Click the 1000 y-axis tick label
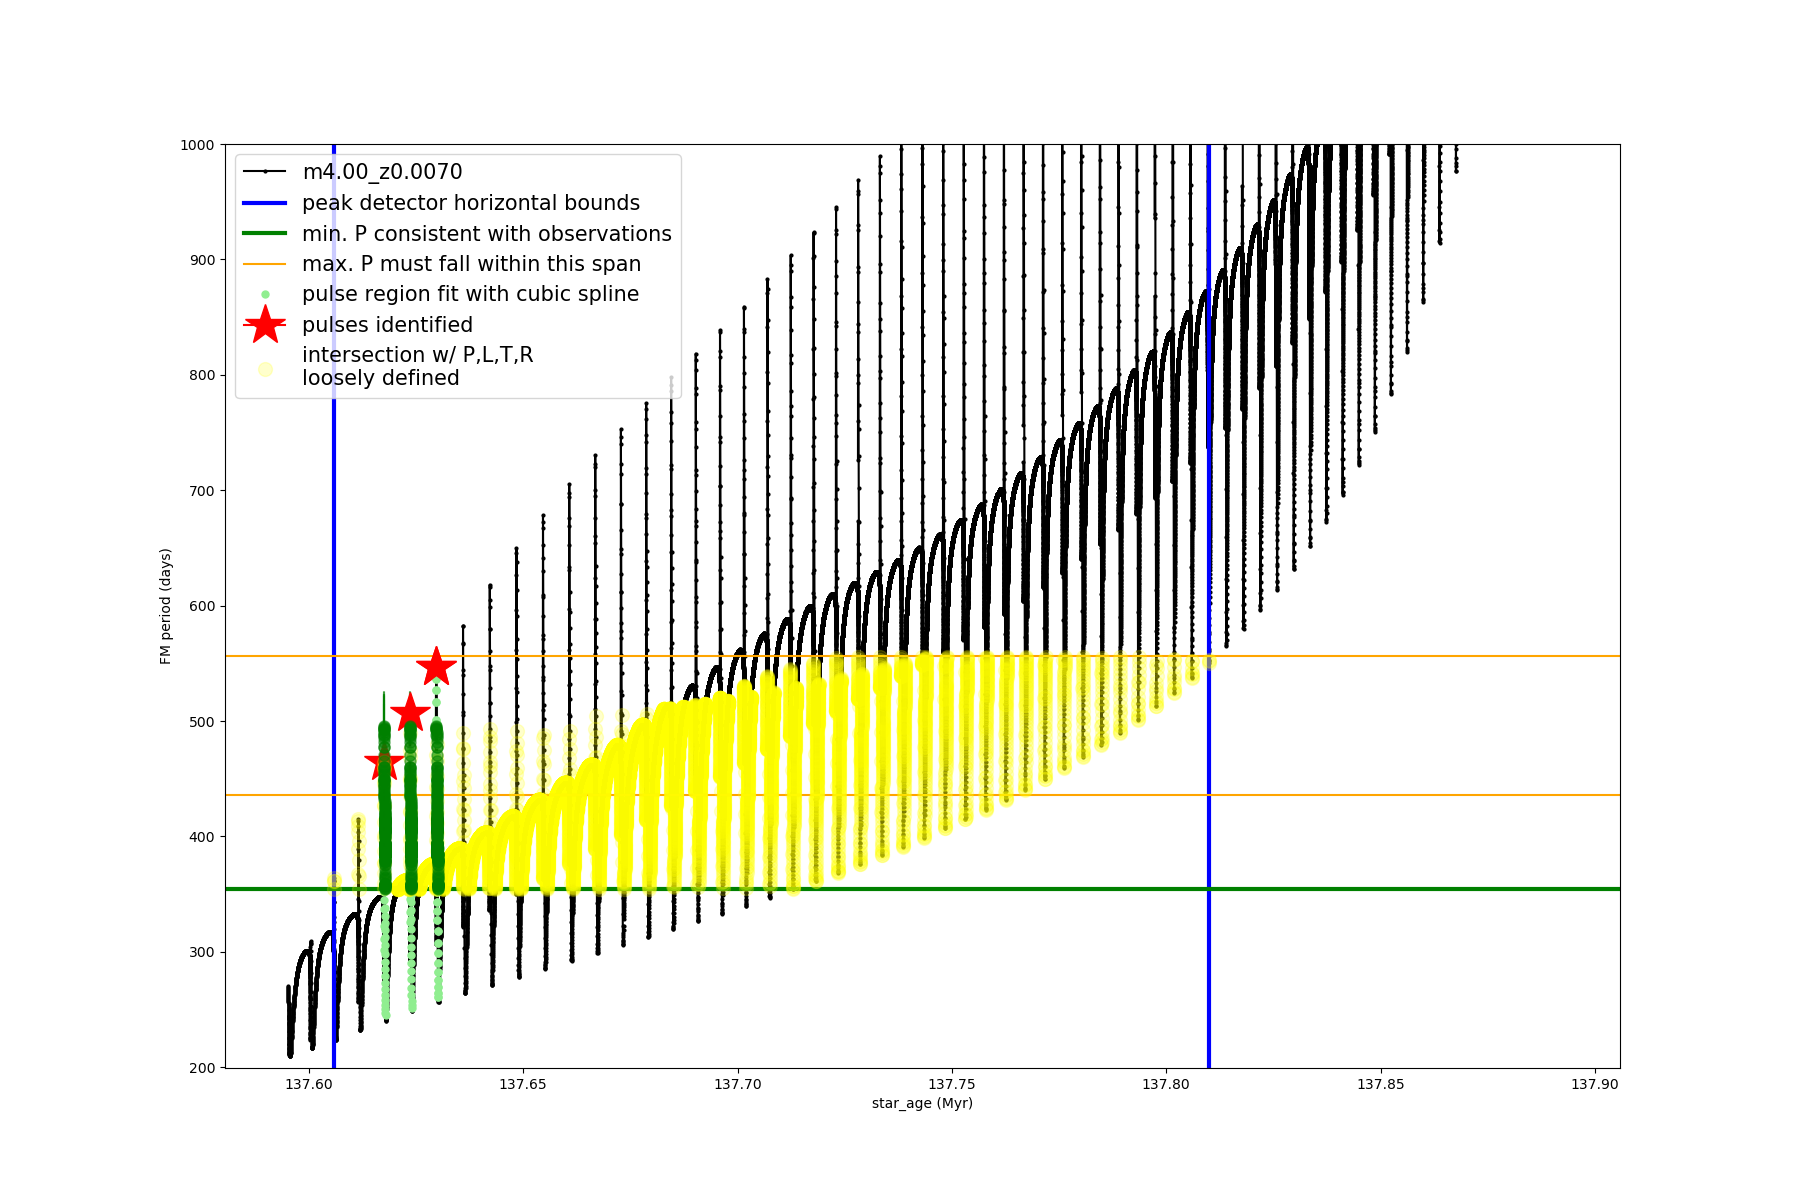The height and width of the screenshot is (1200, 1800). point(197,145)
